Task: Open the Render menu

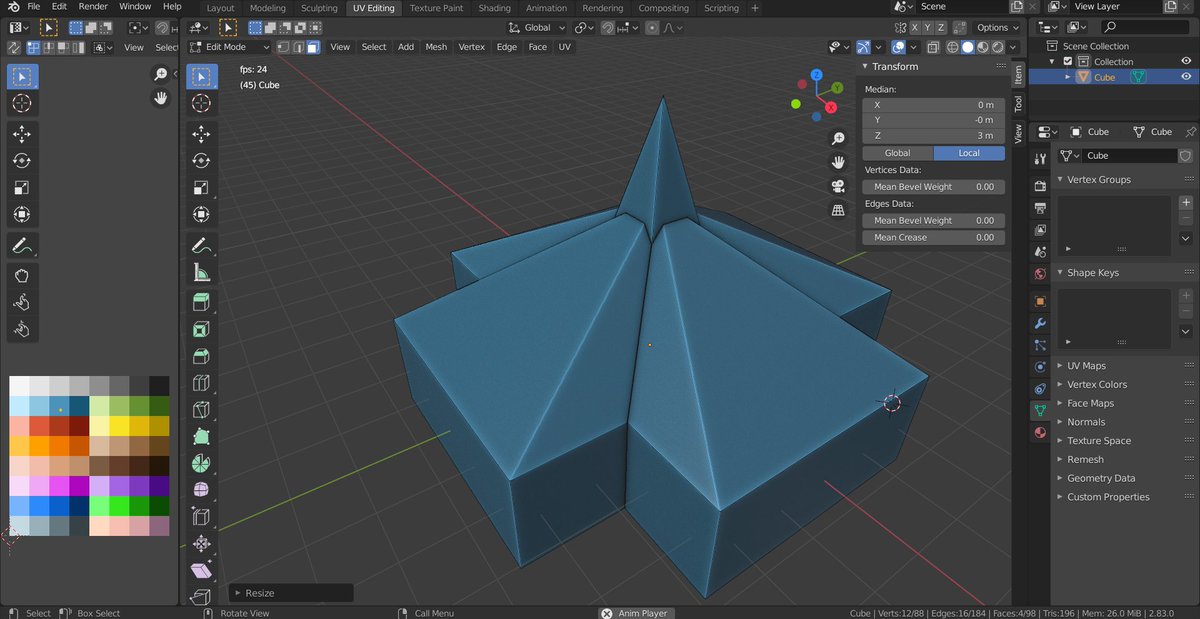Action: [x=93, y=7]
